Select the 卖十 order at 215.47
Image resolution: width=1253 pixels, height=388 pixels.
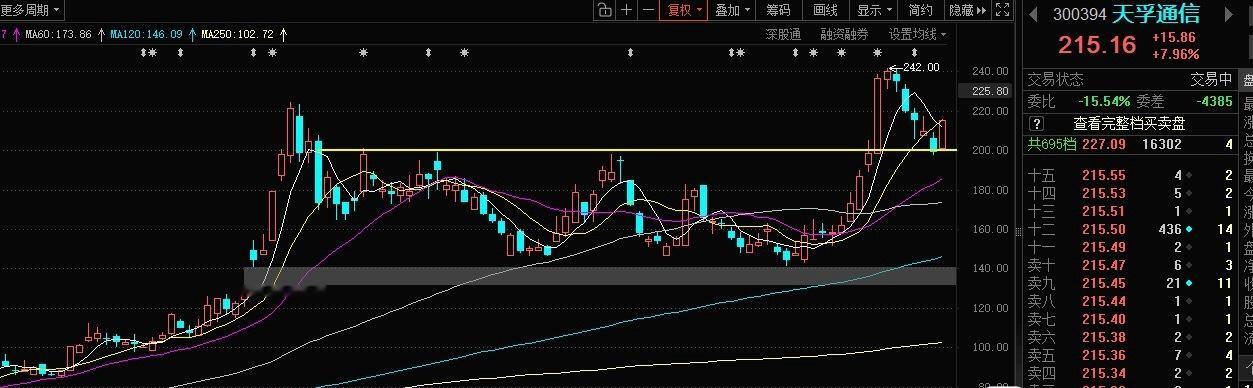[1131, 265]
